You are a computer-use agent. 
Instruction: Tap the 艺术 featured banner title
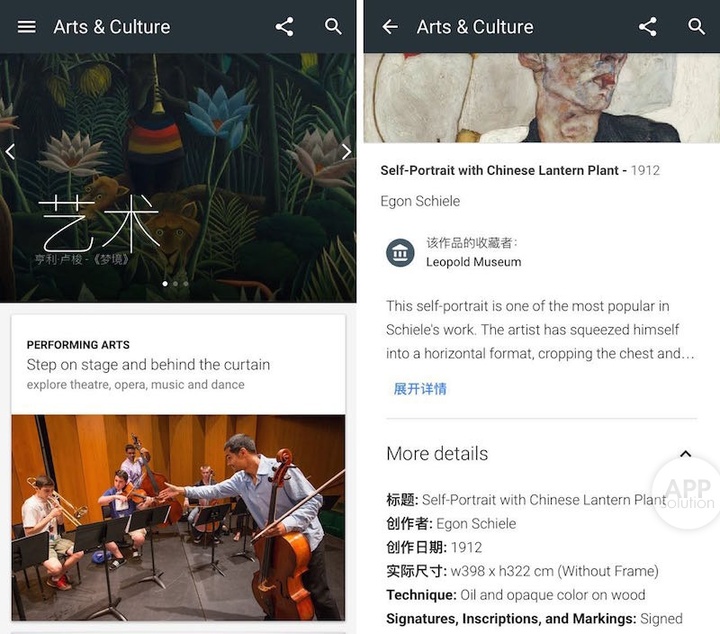coord(99,223)
